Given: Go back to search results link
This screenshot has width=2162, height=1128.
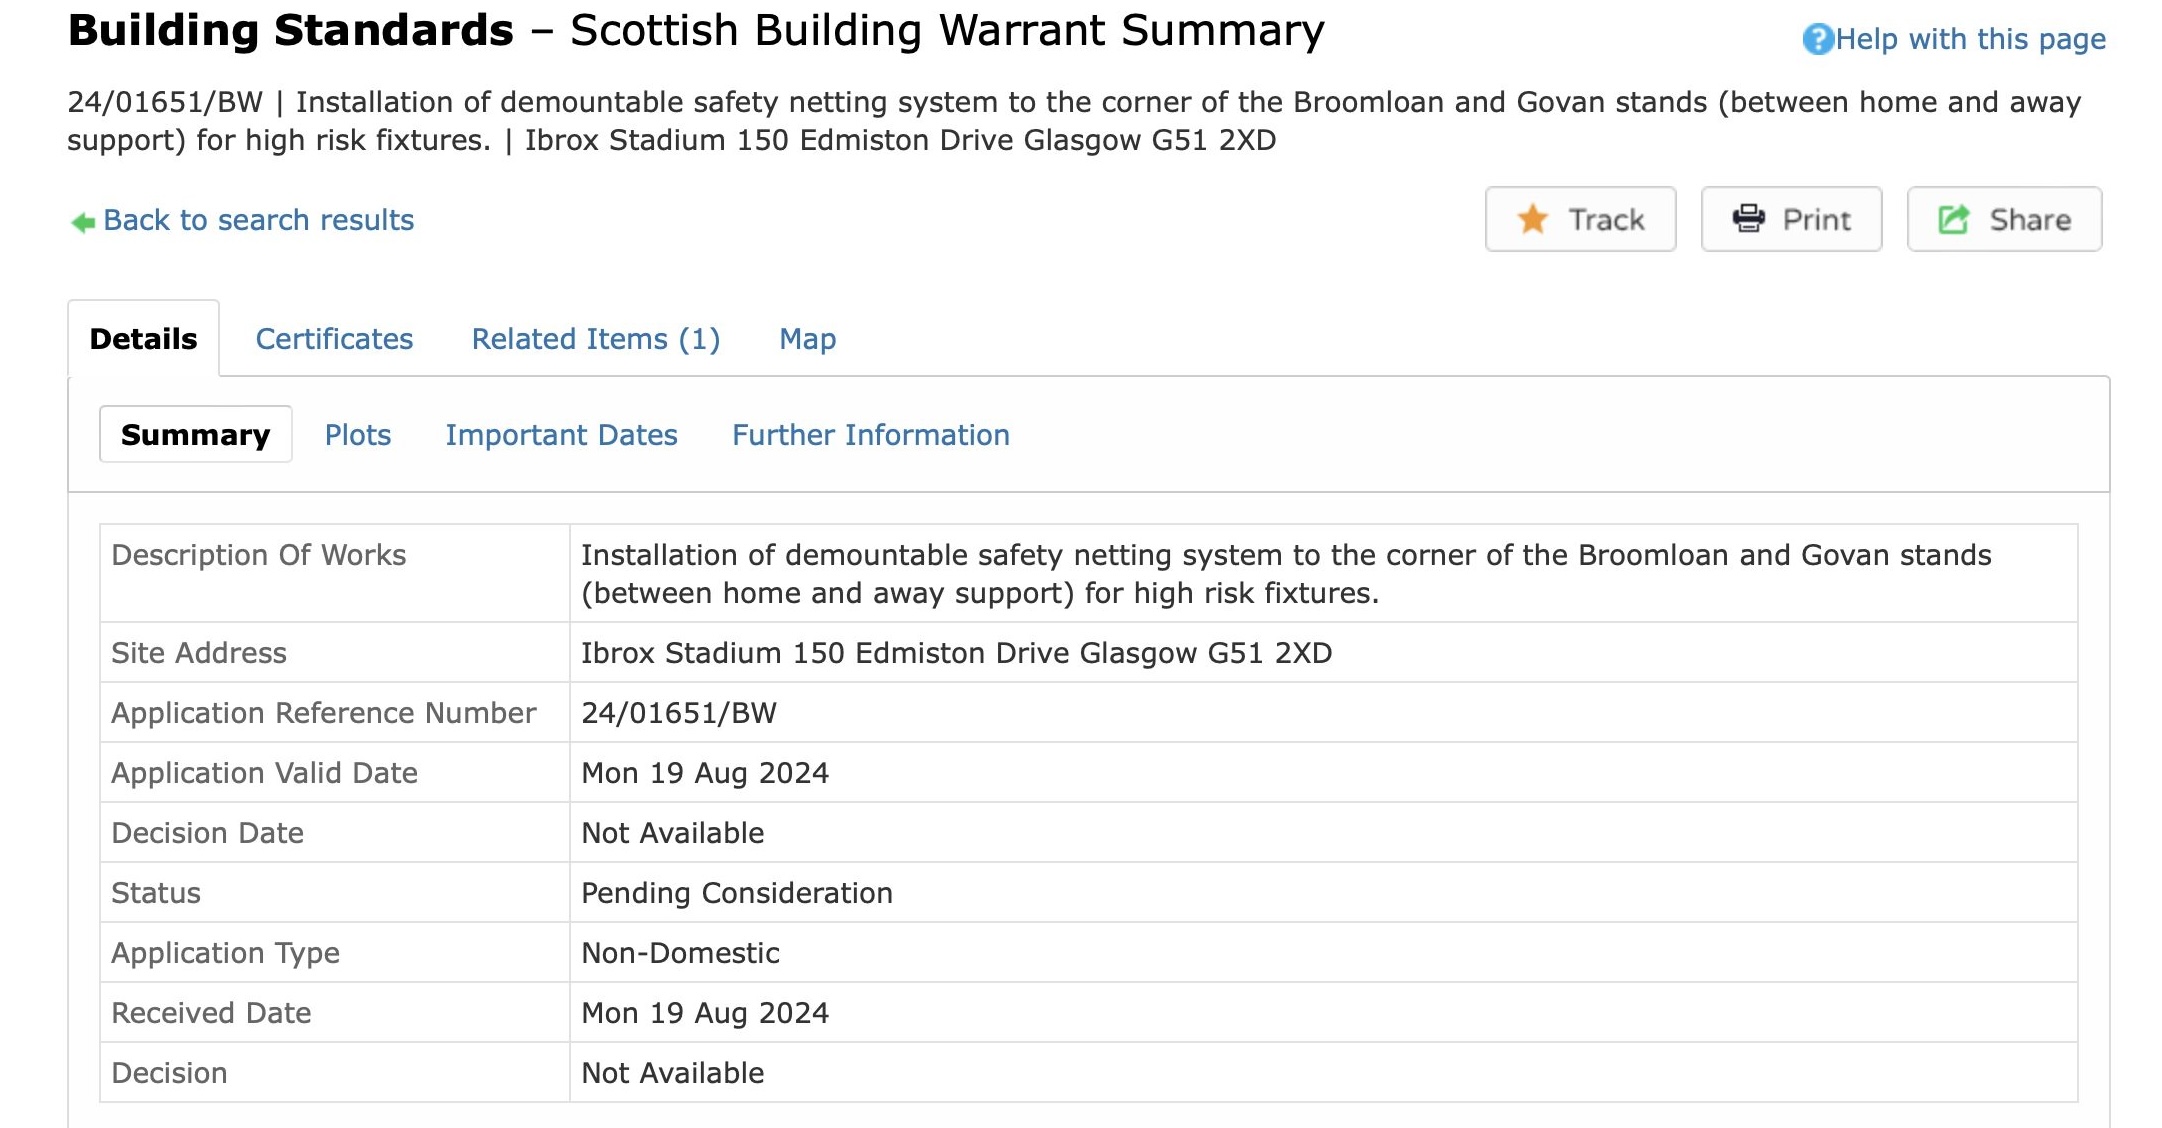Looking at the screenshot, I should point(258,220).
